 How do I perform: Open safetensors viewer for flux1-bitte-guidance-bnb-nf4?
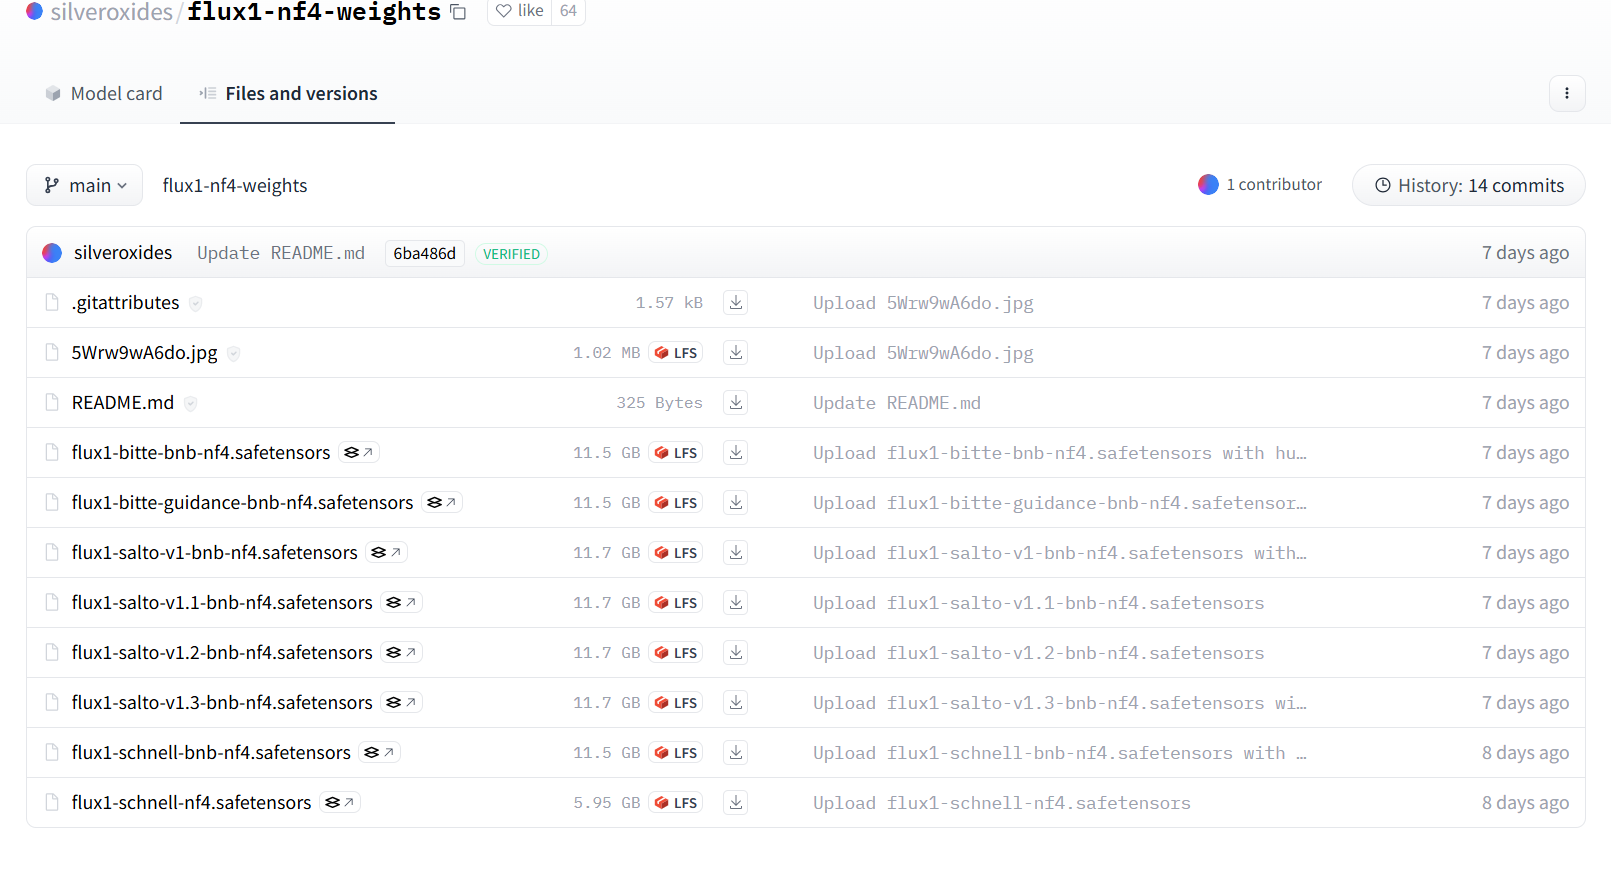click(x=442, y=503)
